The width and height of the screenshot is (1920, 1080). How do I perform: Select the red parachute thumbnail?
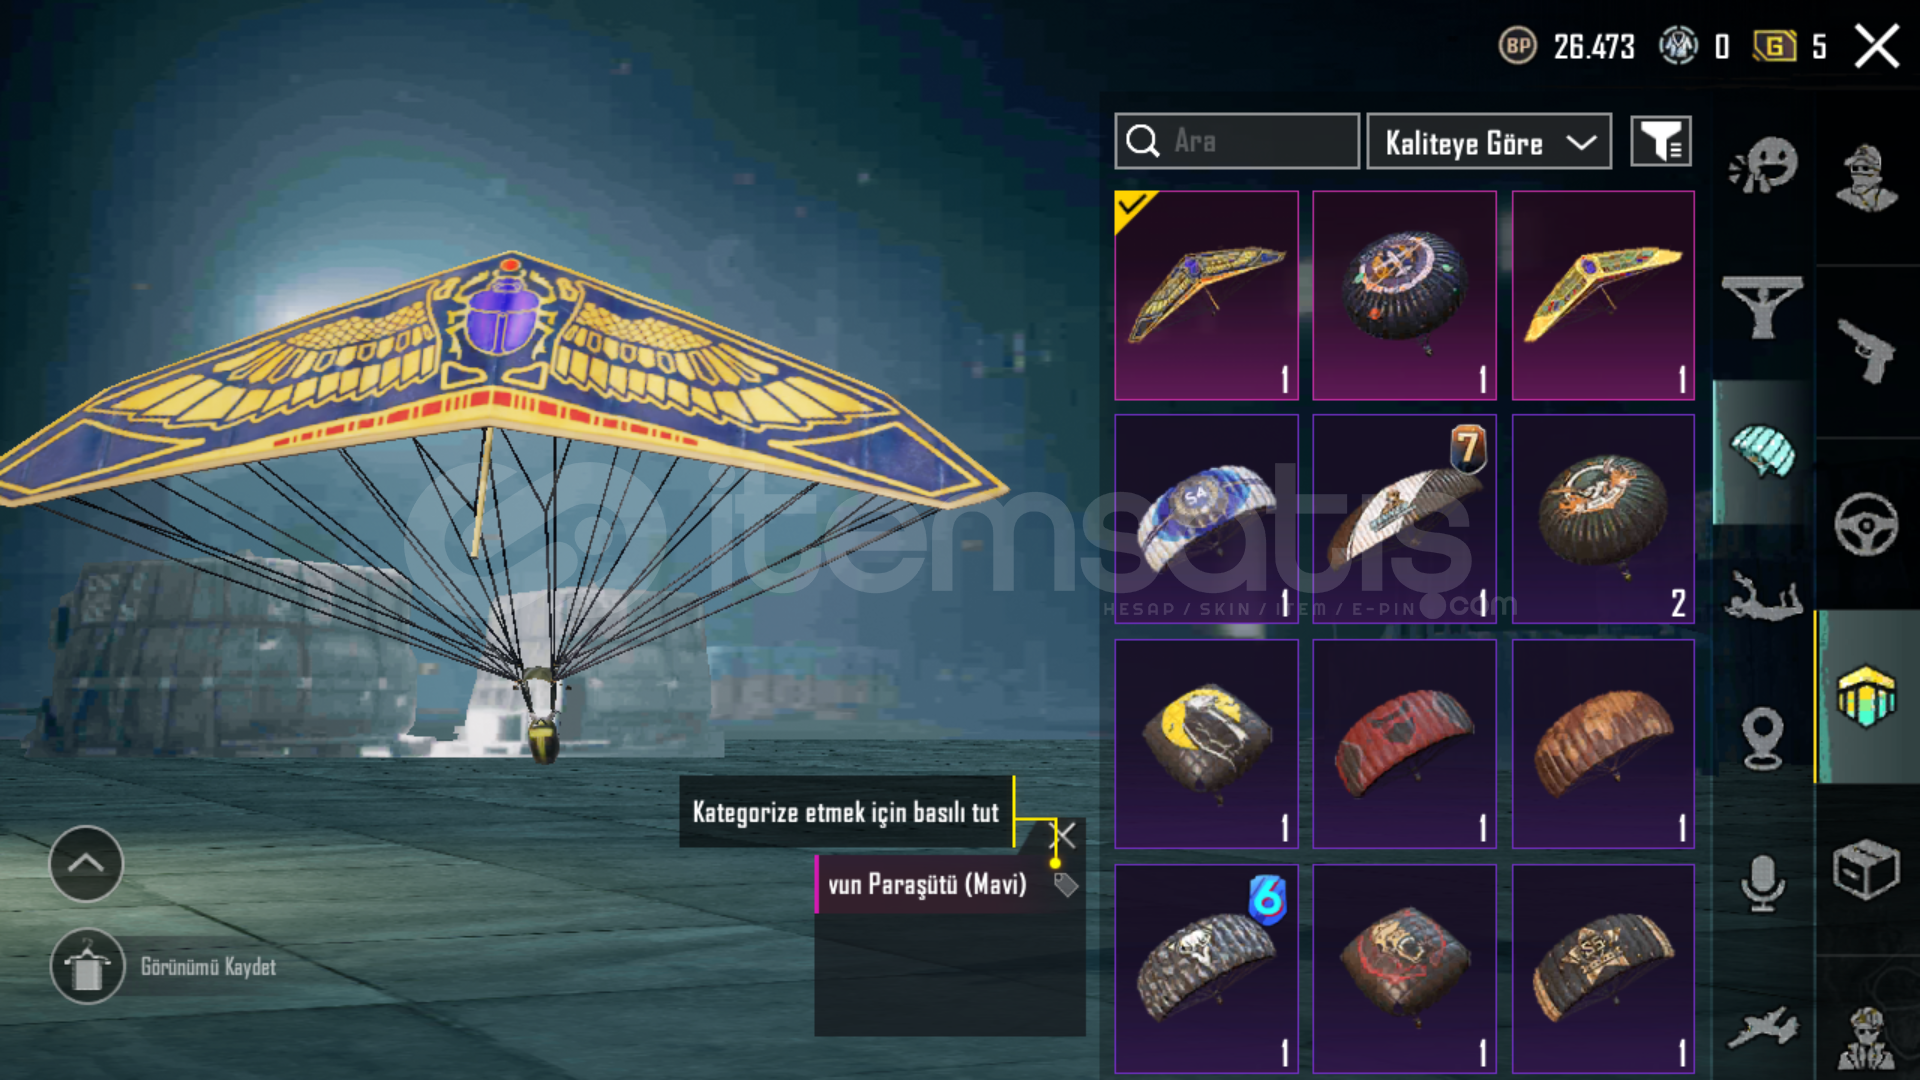click(x=1404, y=744)
